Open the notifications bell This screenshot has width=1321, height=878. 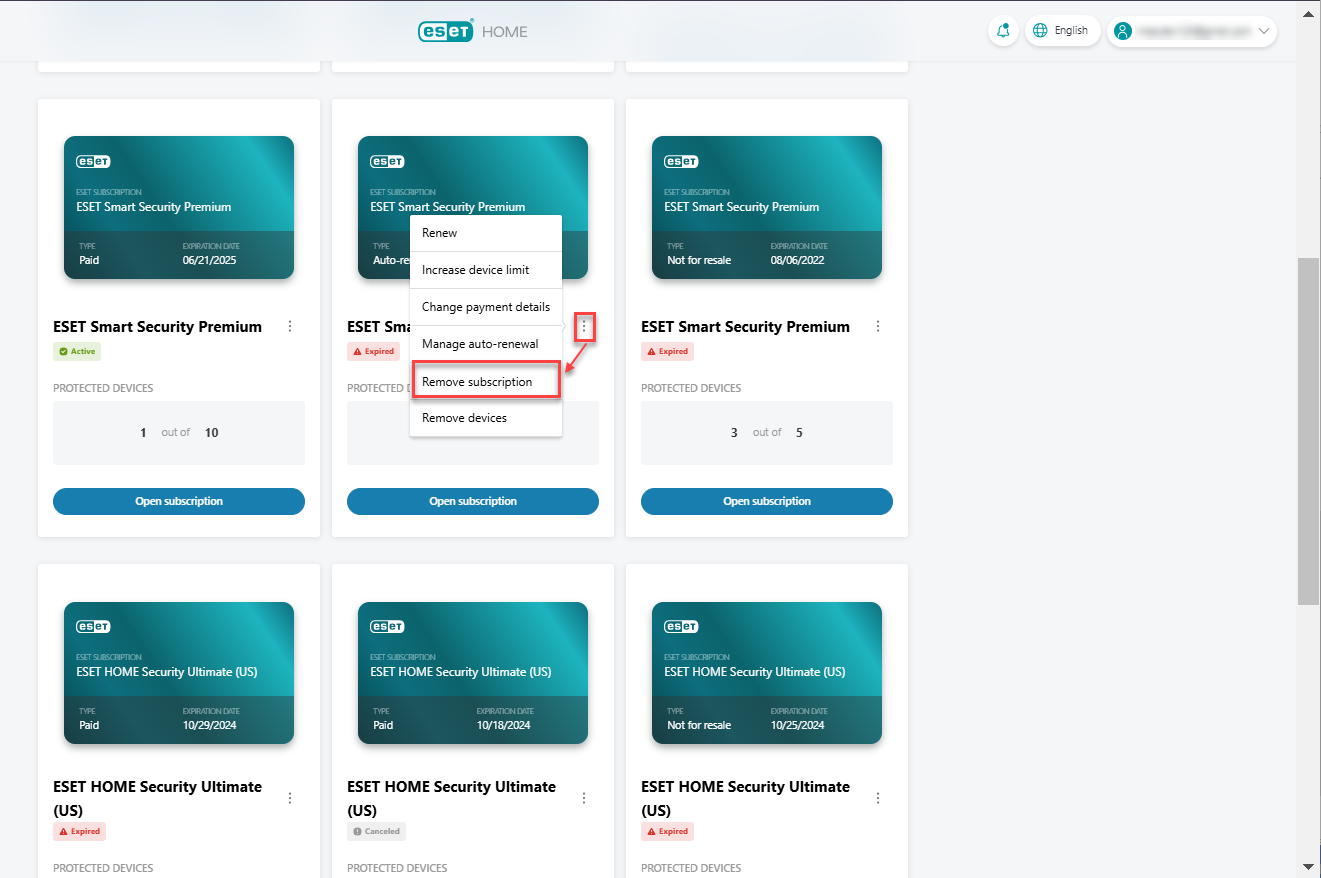[x=1003, y=31]
